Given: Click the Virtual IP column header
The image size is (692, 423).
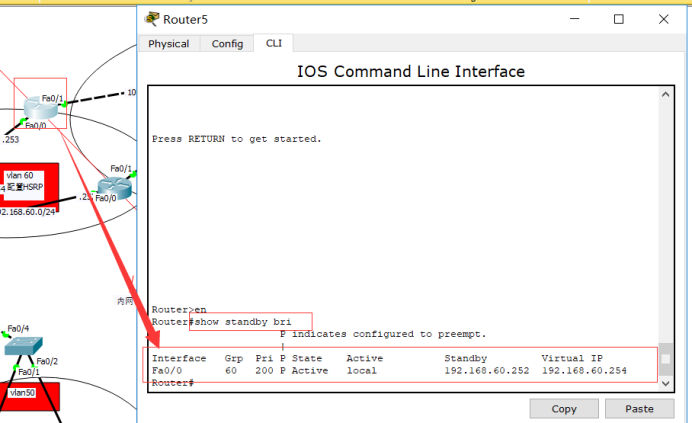Looking at the screenshot, I should point(572,359).
